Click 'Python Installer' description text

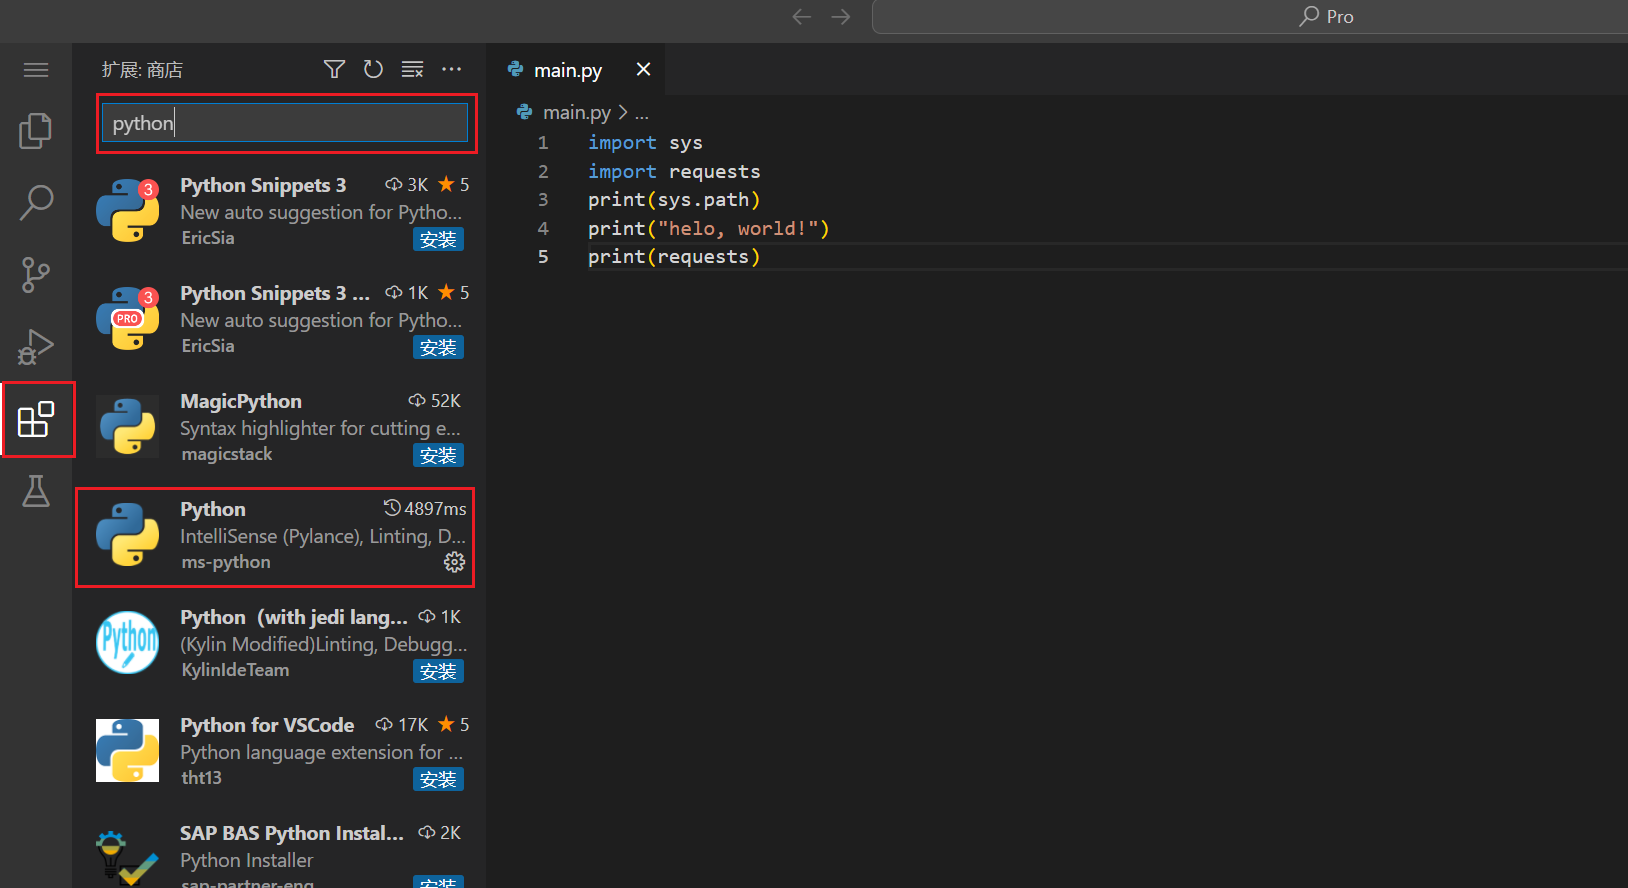246,860
